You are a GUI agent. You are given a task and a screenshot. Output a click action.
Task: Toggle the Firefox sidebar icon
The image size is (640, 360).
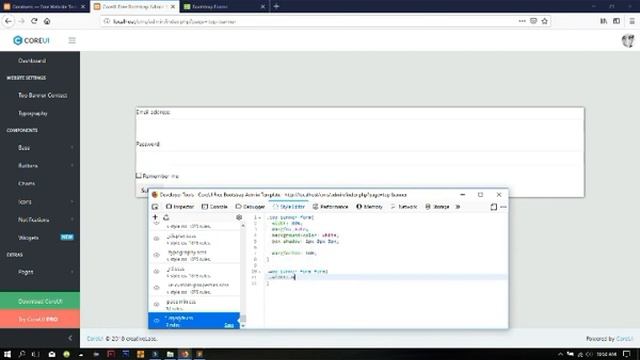pos(617,21)
